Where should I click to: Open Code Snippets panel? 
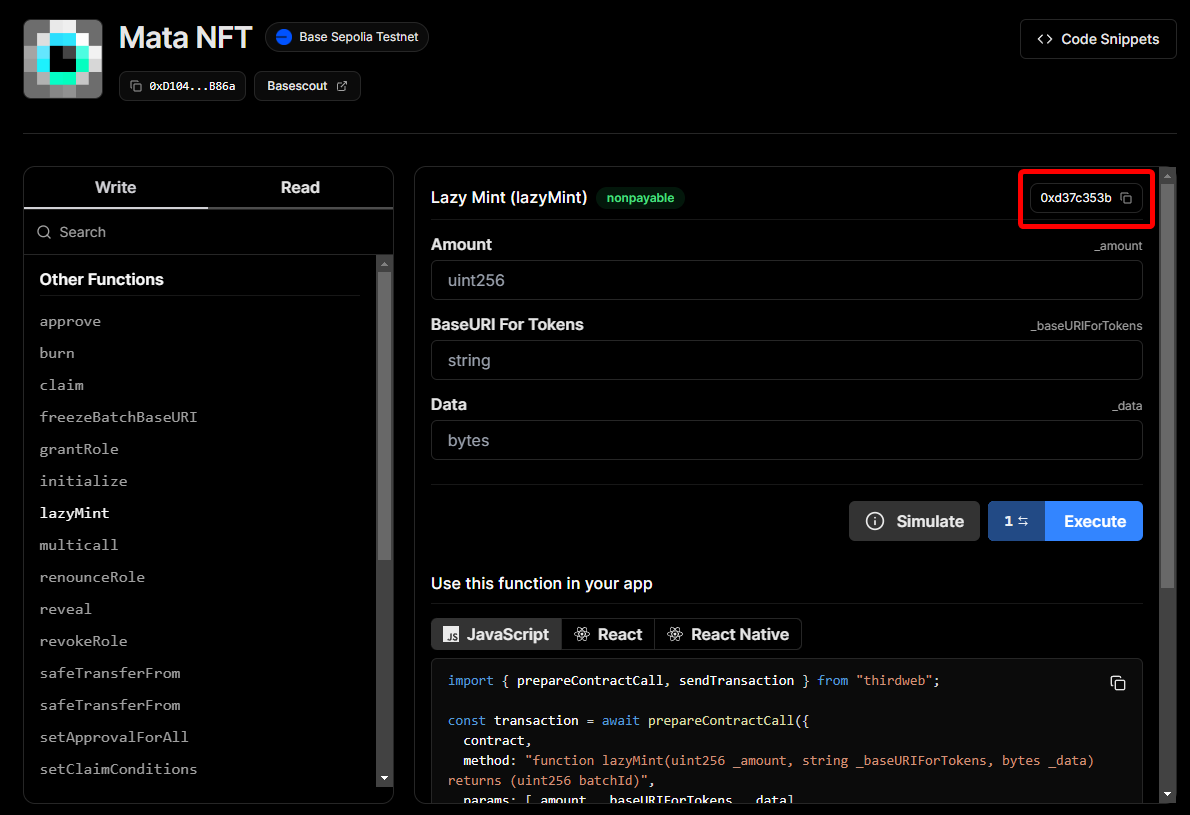pos(1097,39)
